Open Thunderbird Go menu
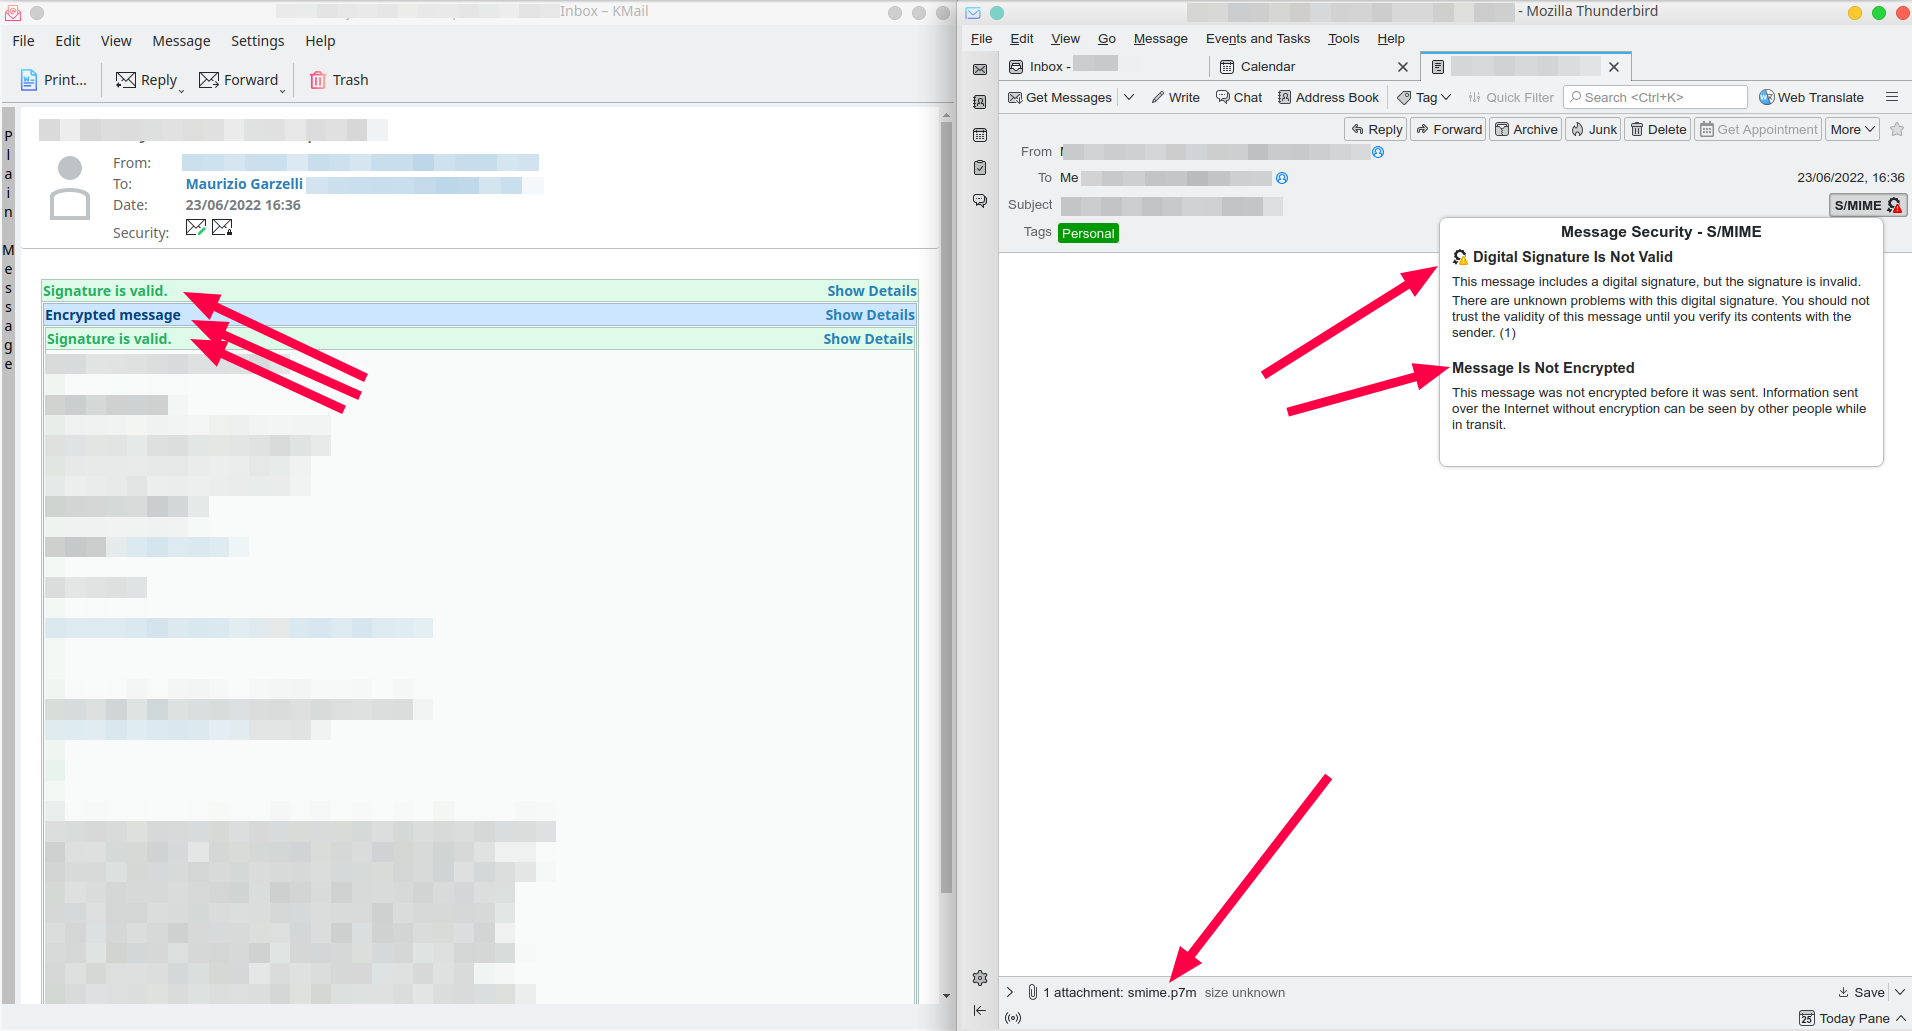Viewport: 1912px width, 1031px height. (x=1106, y=39)
